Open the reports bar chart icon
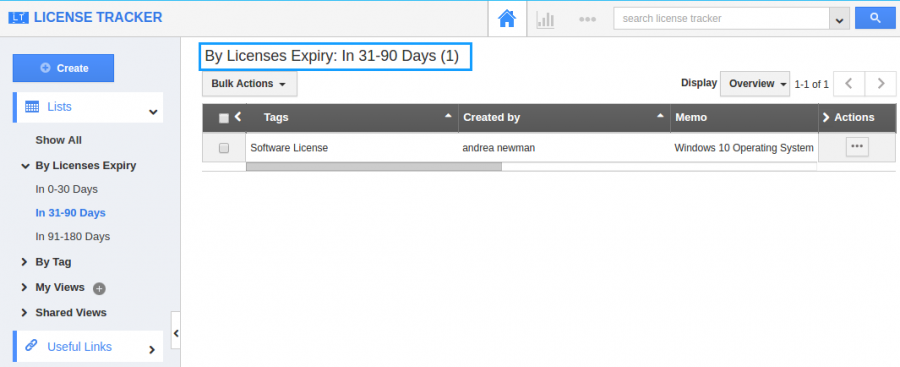 point(545,19)
